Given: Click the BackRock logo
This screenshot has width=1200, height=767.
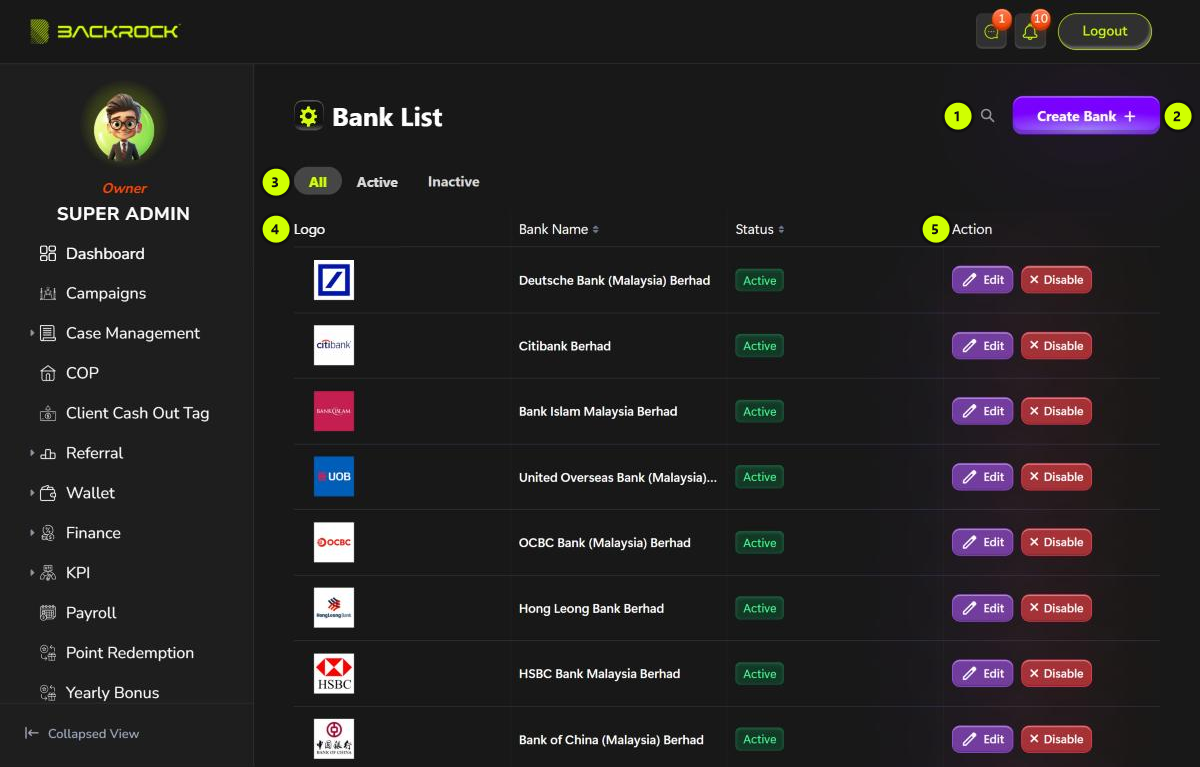Looking at the screenshot, I should click(105, 31).
